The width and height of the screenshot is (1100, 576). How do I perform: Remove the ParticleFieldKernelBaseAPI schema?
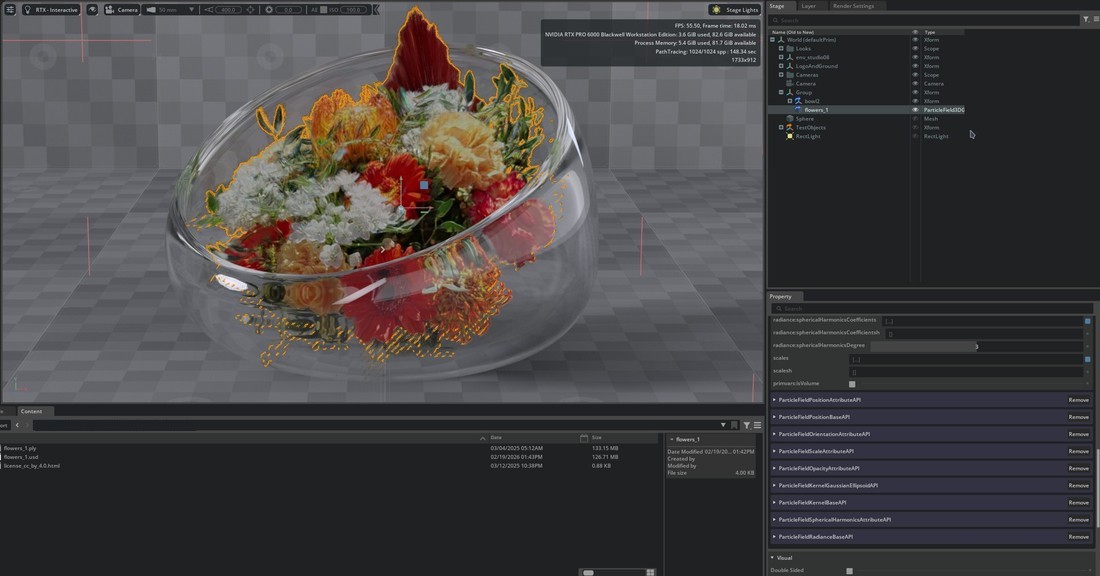(1078, 502)
